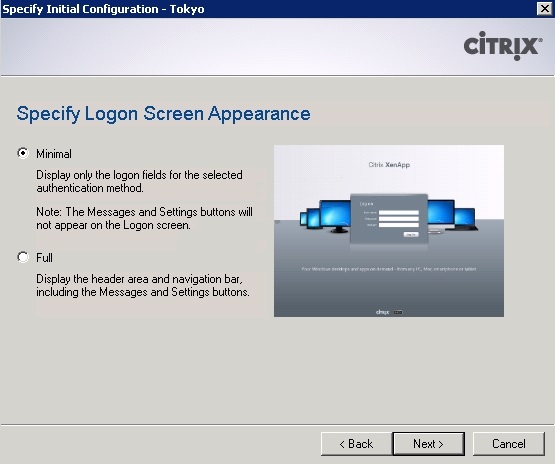
Task: Cancel the initial configuration wizard
Action: [509, 443]
